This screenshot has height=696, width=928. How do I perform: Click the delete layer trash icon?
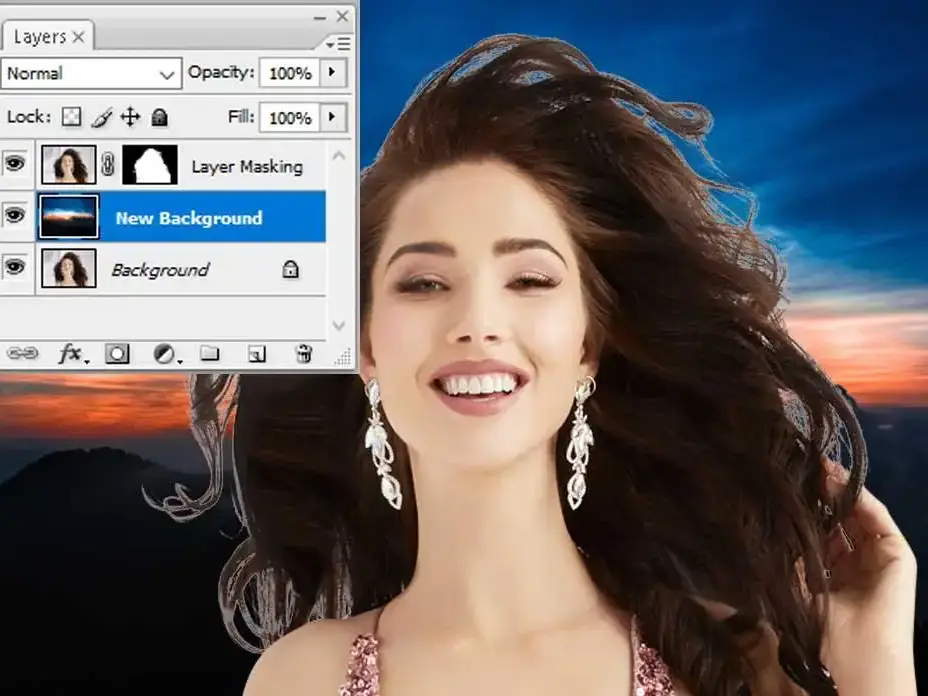click(x=303, y=353)
